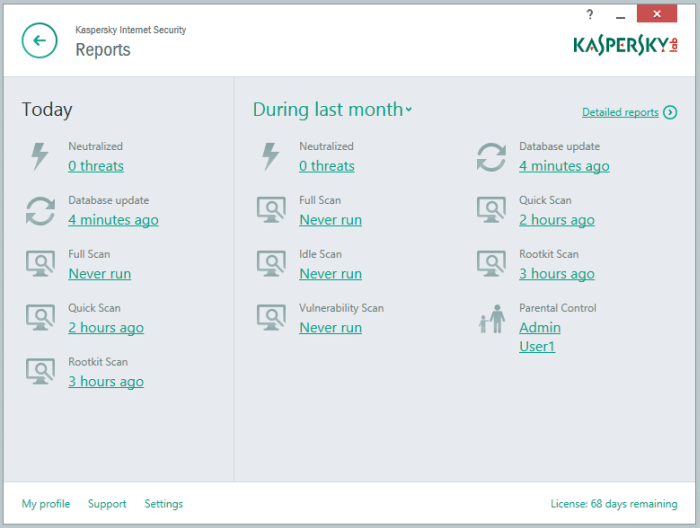
Task: Click Today's Rootkit Scan monitor icon
Action: pyautogui.click(x=40, y=371)
